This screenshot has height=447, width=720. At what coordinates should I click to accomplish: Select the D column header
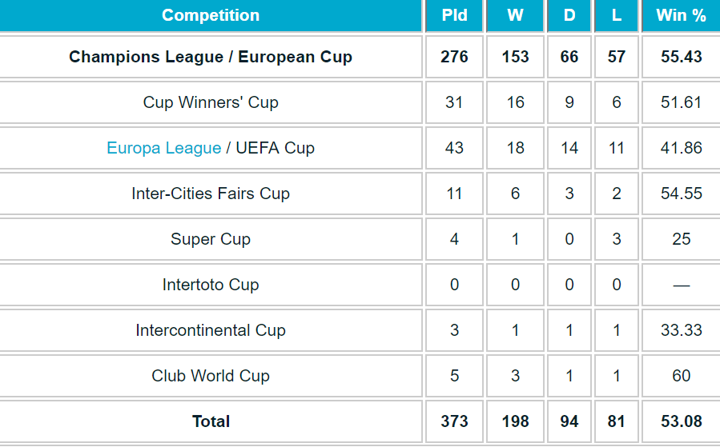point(569,15)
